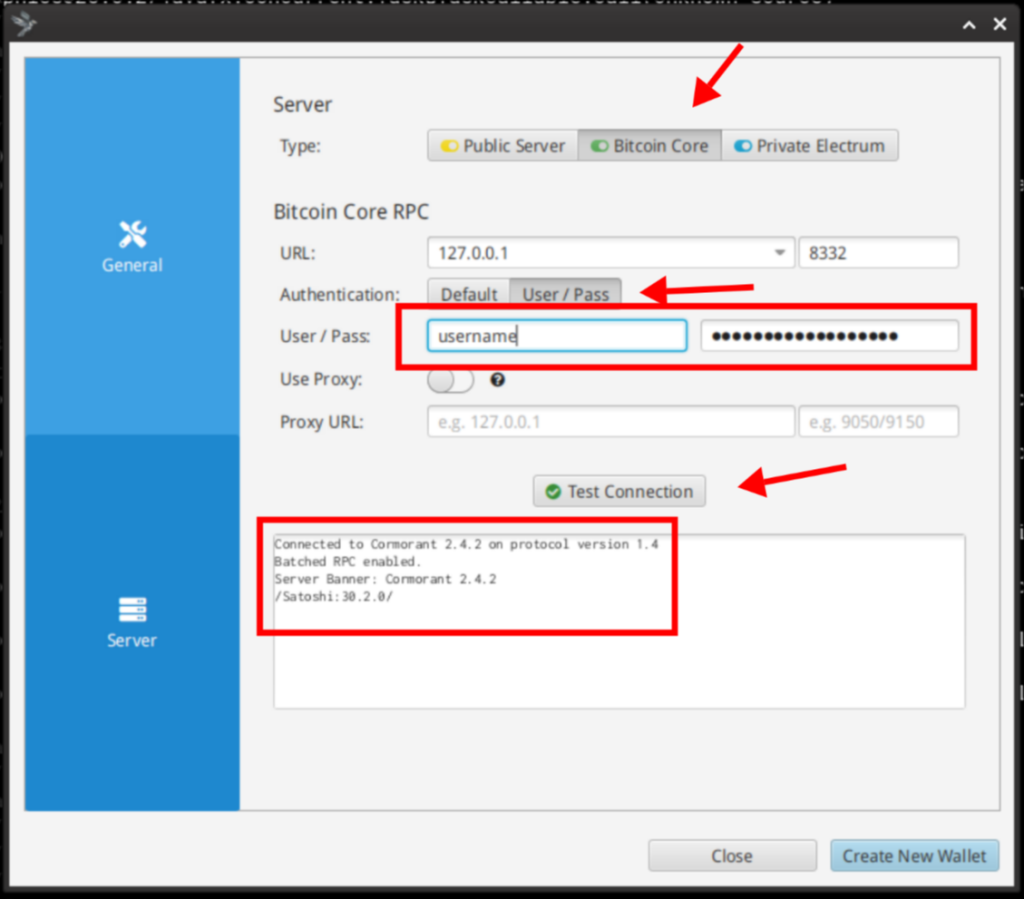This screenshot has height=899, width=1024.
Task: Click the question mark icon beside Use Proxy
Action: tap(497, 380)
